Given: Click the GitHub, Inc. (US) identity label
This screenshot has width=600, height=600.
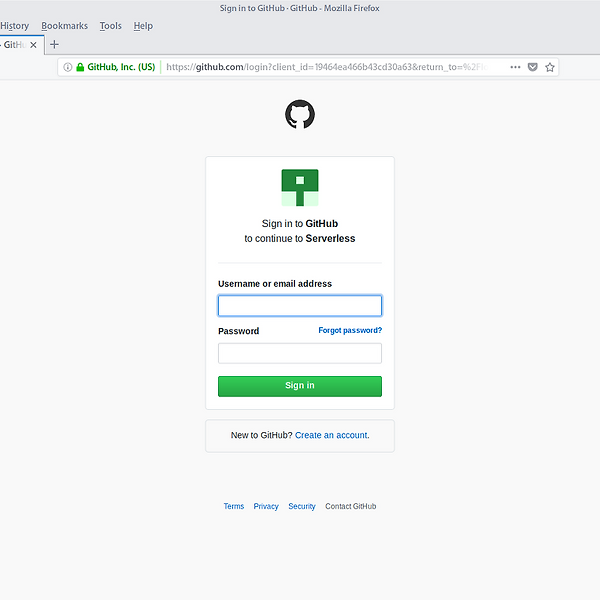Looking at the screenshot, I should (x=121, y=67).
